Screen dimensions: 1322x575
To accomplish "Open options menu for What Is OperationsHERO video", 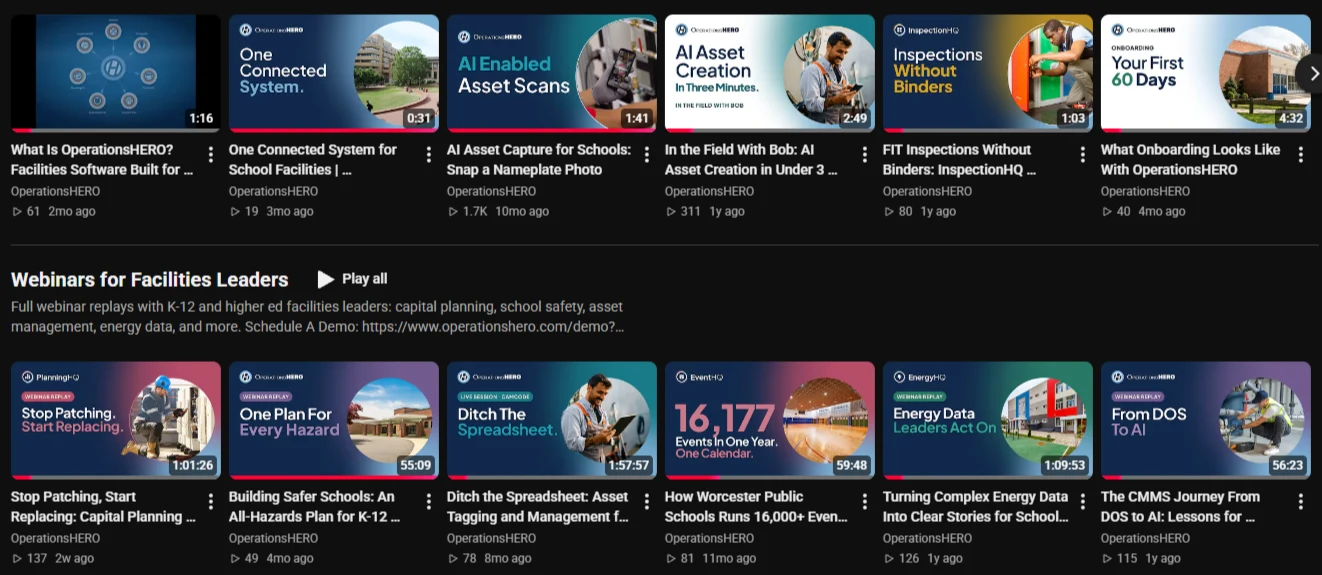I will pyautogui.click(x=210, y=154).
